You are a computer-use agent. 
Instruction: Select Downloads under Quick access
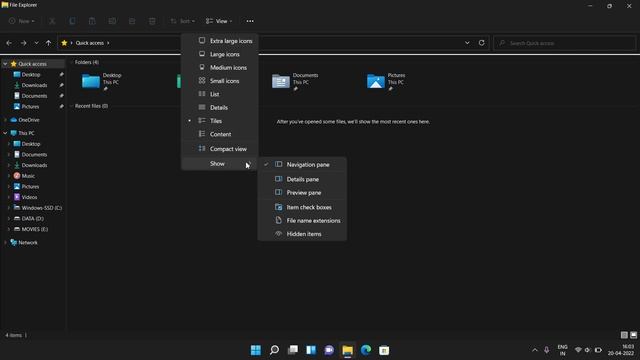click(x=34, y=85)
